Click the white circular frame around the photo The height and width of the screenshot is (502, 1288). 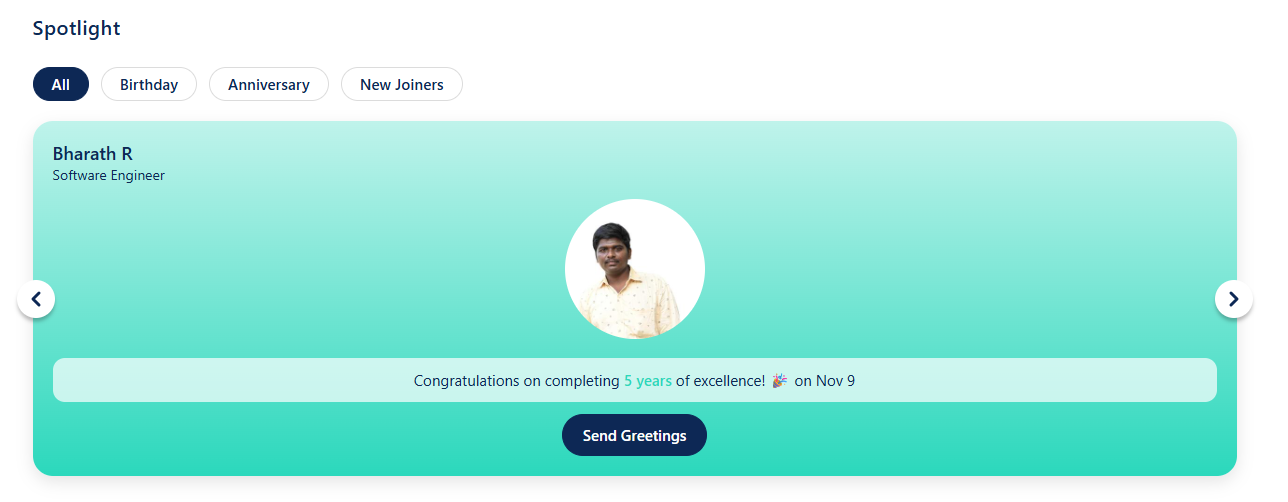click(x=580, y=230)
